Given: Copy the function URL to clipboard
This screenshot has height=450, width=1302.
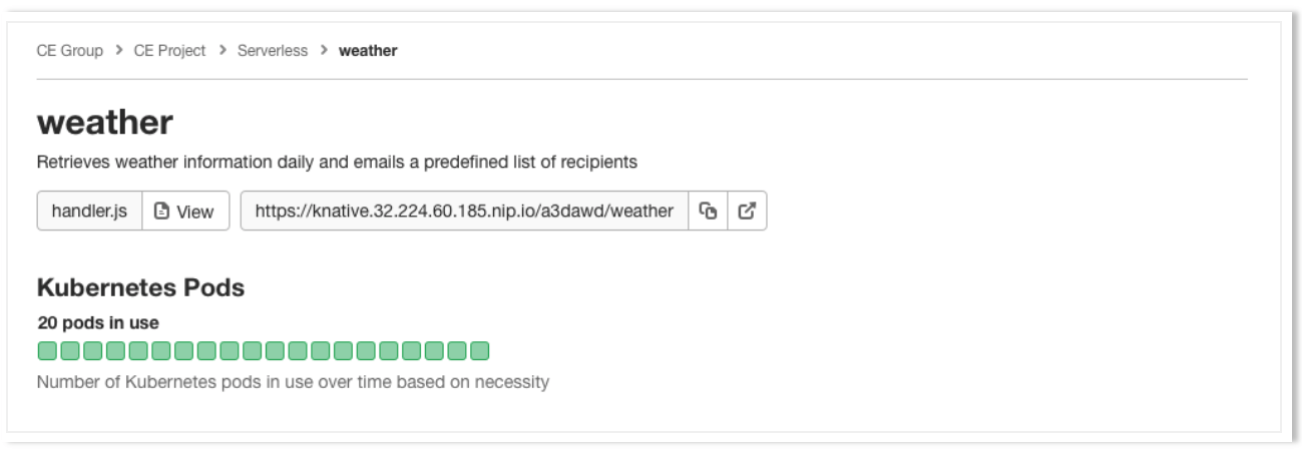Looking at the screenshot, I should coord(708,211).
